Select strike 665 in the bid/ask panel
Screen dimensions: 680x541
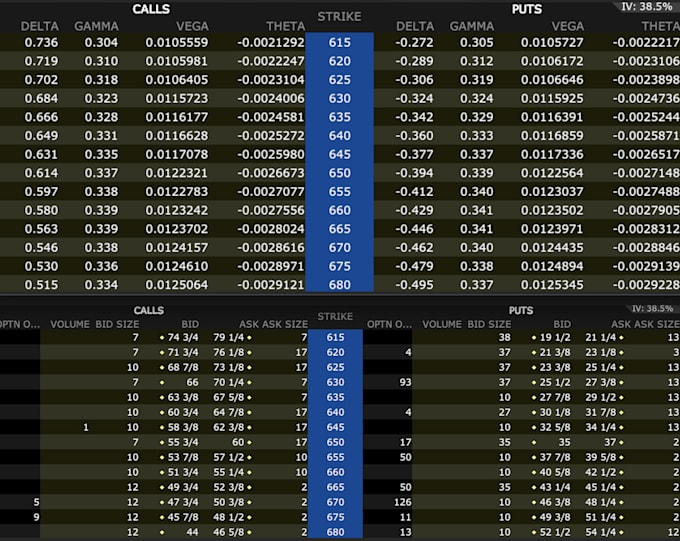pyautogui.click(x=335, y=487)
